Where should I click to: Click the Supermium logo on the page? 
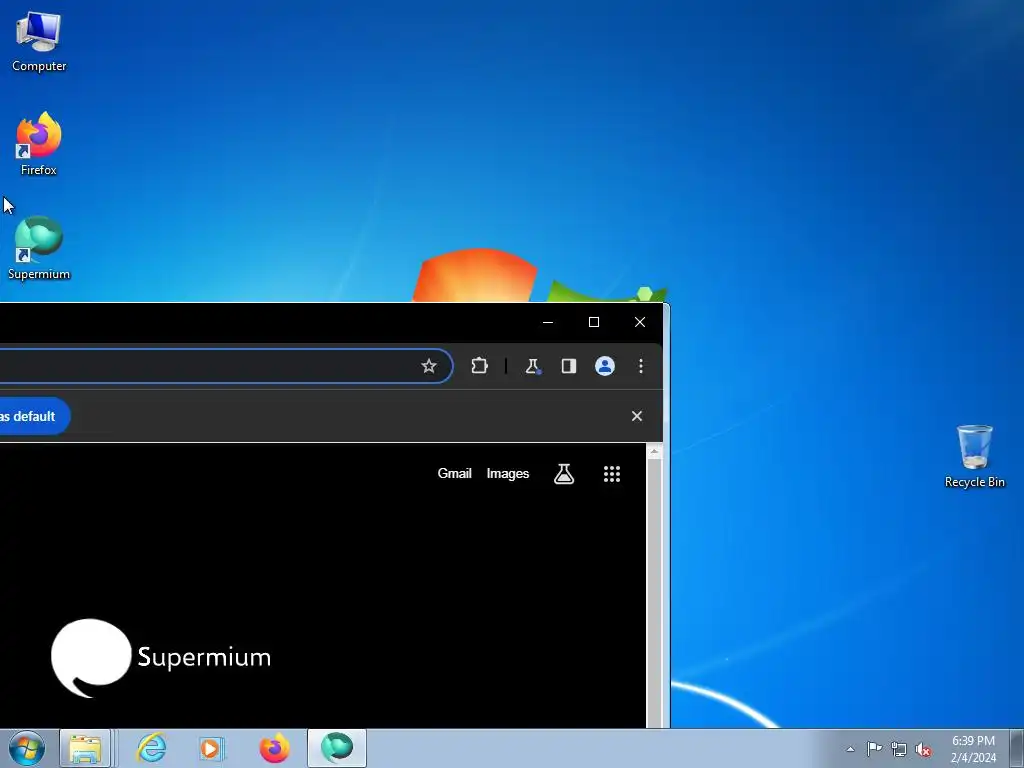click(x=161, y=658)
